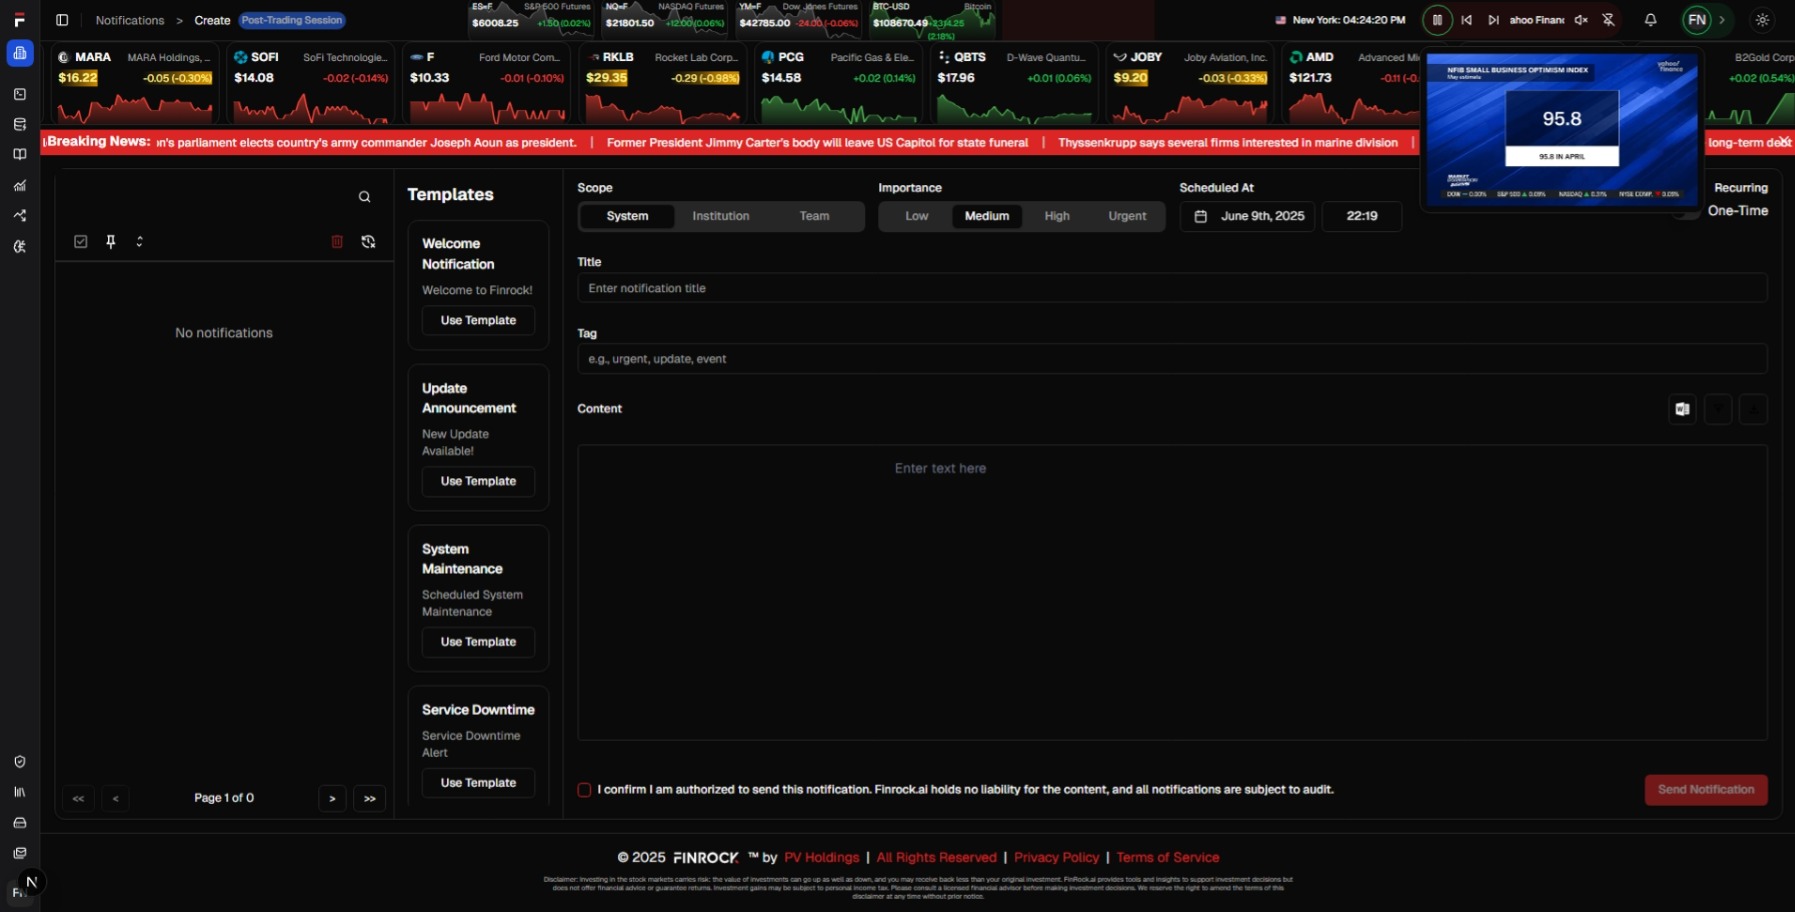Open the zigzag arrows sidebar icon

click(20, 216)
